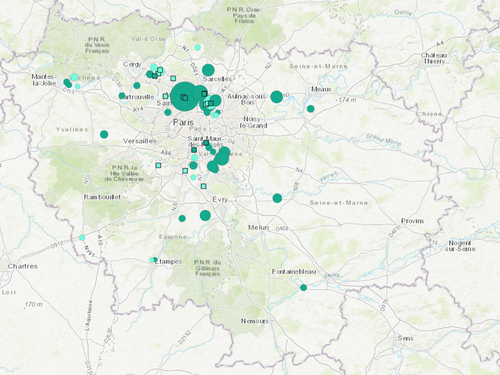Select the Noisy-le-Grand label
Screen dimensions: 500x375
click(x=253, y=122)
